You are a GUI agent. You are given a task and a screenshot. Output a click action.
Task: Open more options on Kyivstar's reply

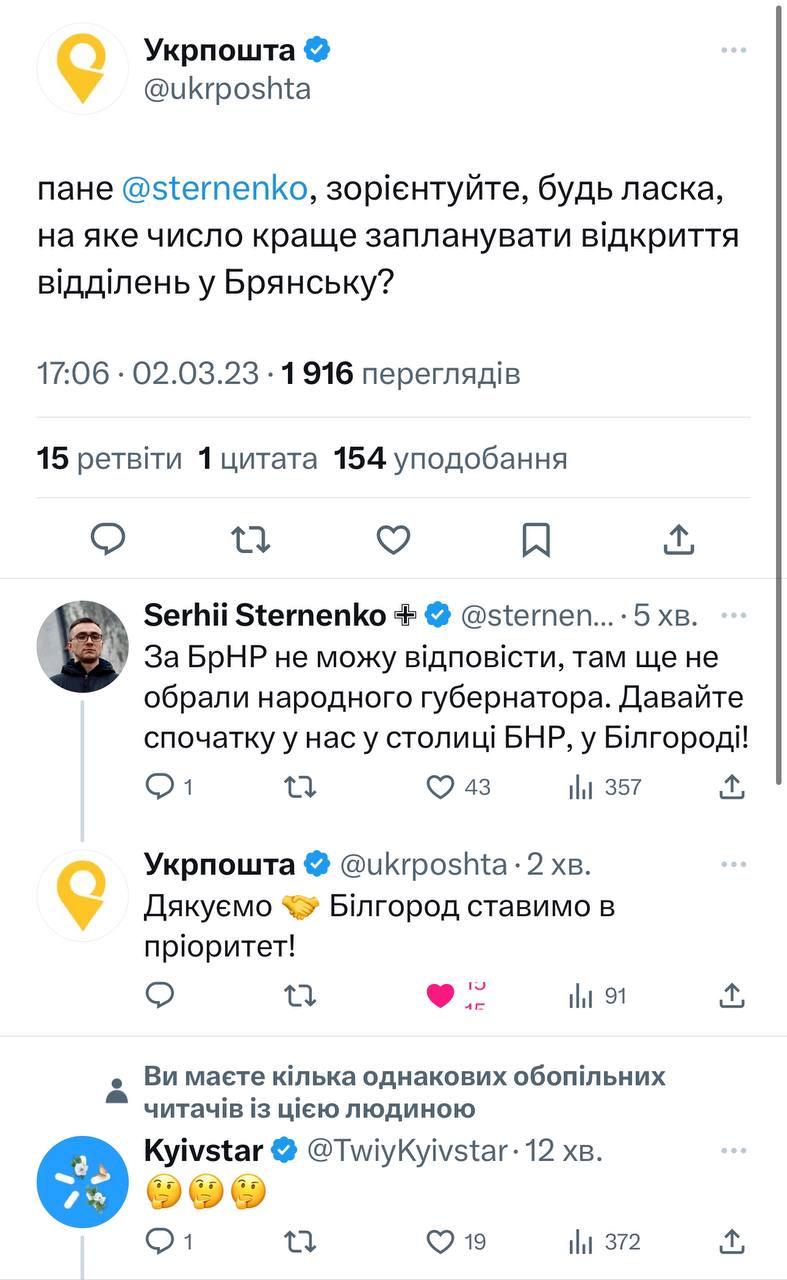click(733, 1151)
